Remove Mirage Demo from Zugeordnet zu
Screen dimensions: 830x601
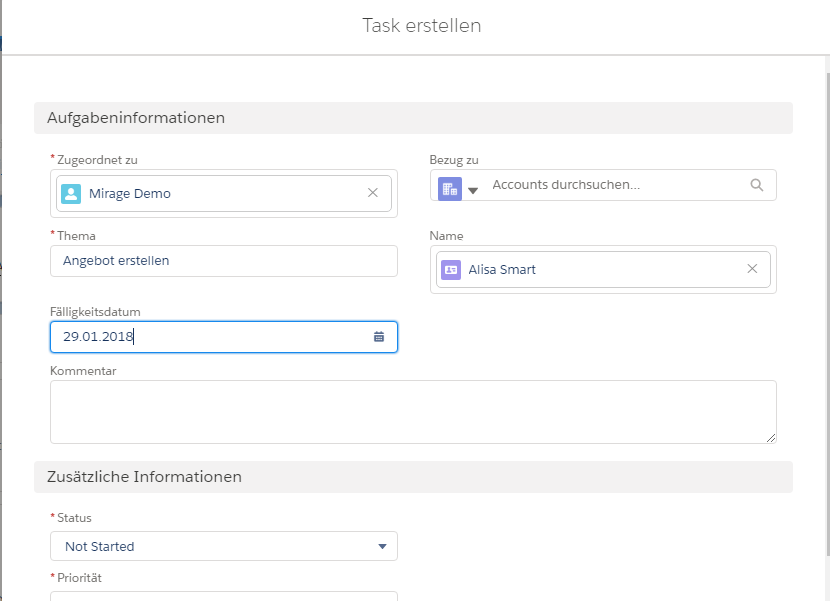(373, 193)
